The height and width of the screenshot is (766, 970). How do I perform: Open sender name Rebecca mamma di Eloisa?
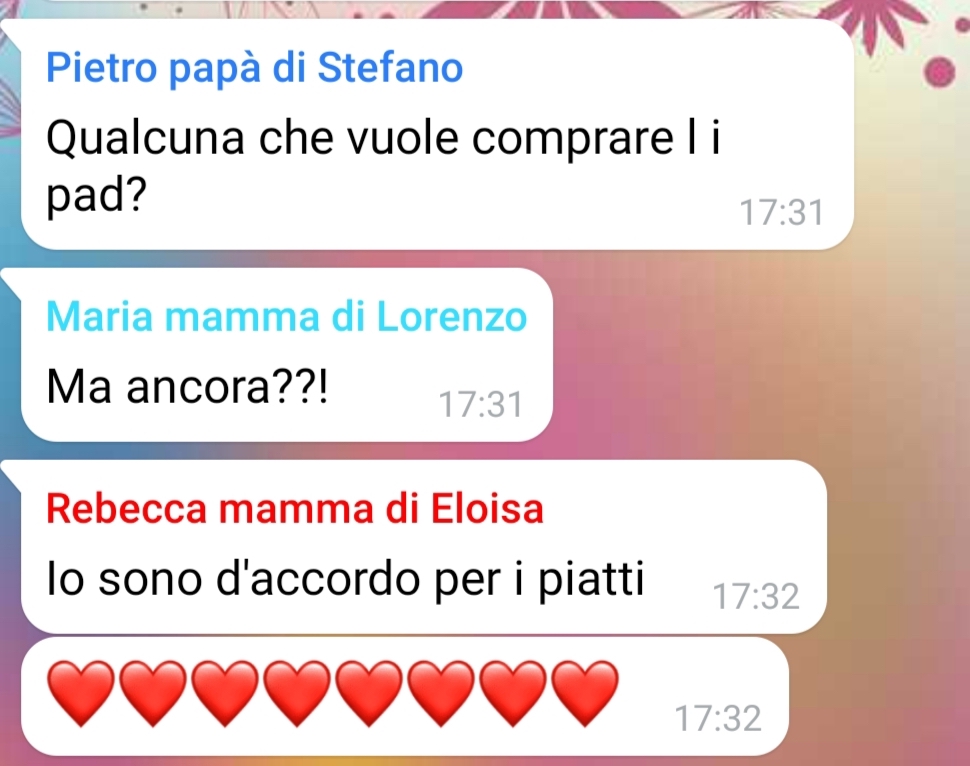(294, 509)
